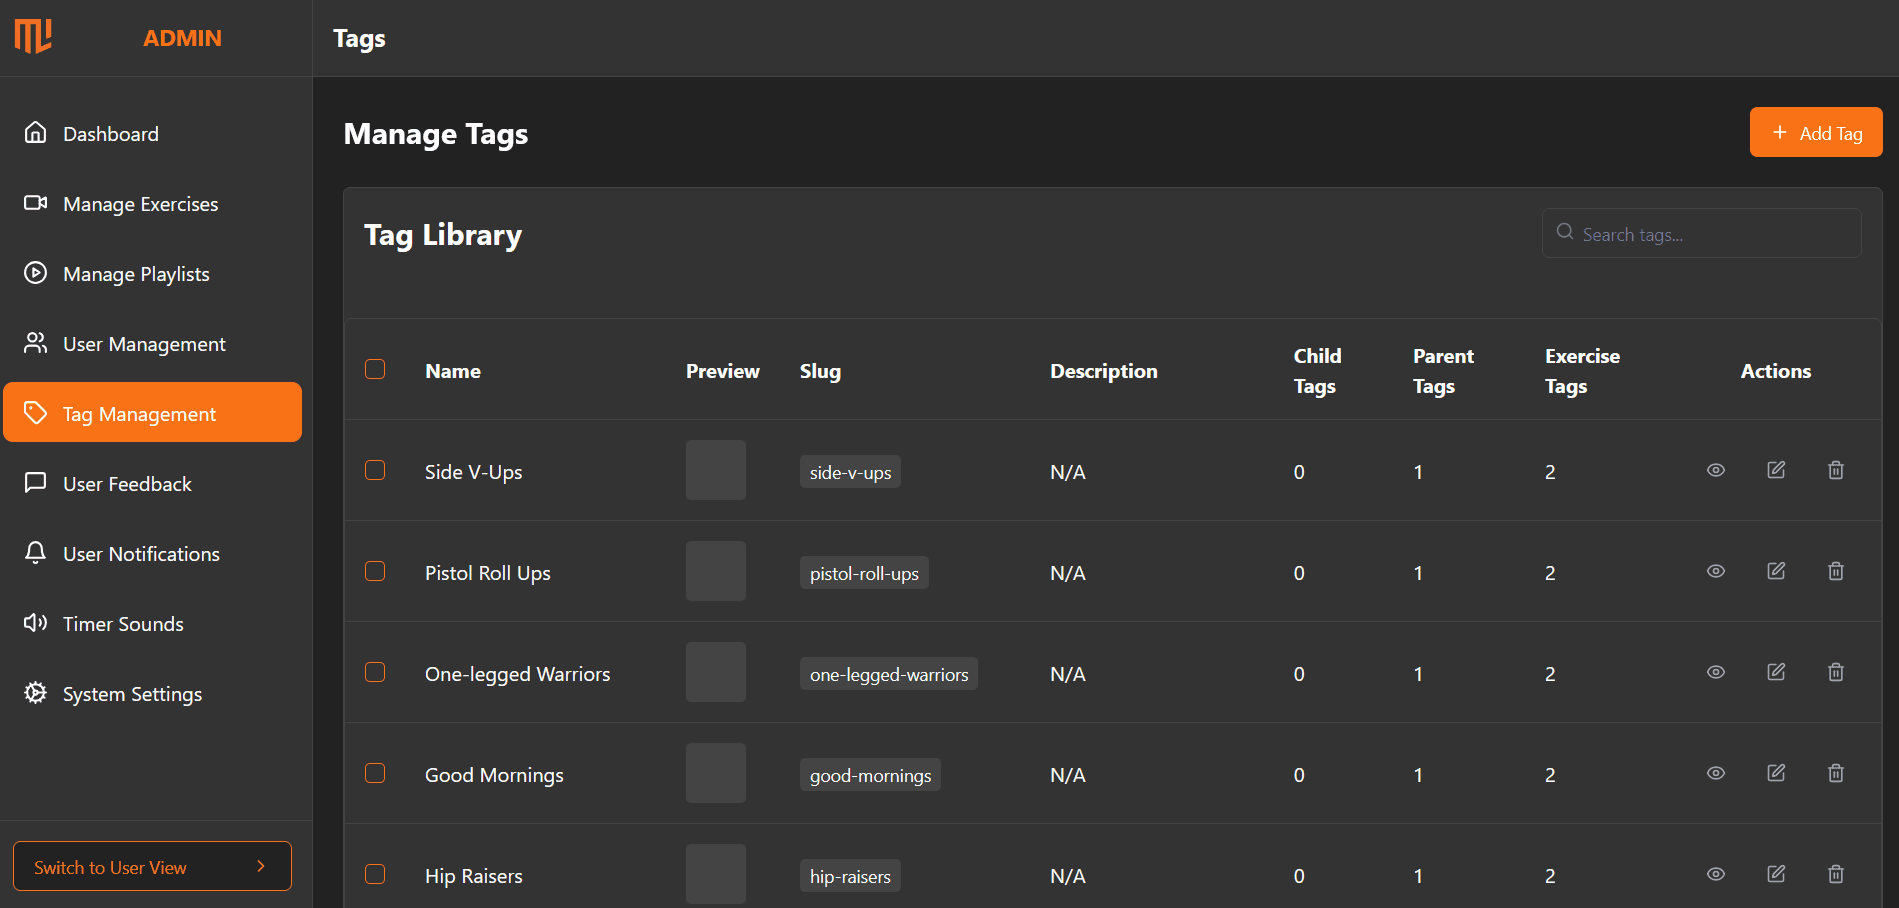Viewport: 1899px width, 908px height.
Task: Click the User Management people icon
Action: coord(35,342)
